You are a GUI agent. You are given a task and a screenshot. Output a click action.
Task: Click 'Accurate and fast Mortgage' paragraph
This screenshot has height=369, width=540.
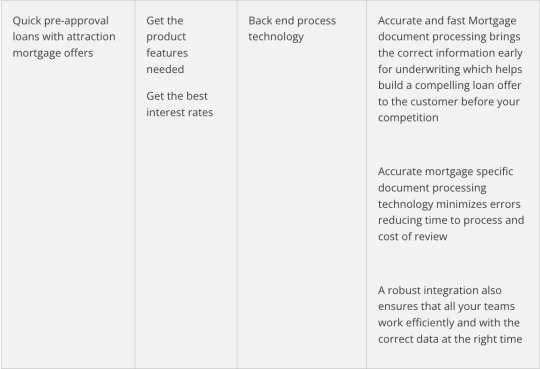[450, 69]
